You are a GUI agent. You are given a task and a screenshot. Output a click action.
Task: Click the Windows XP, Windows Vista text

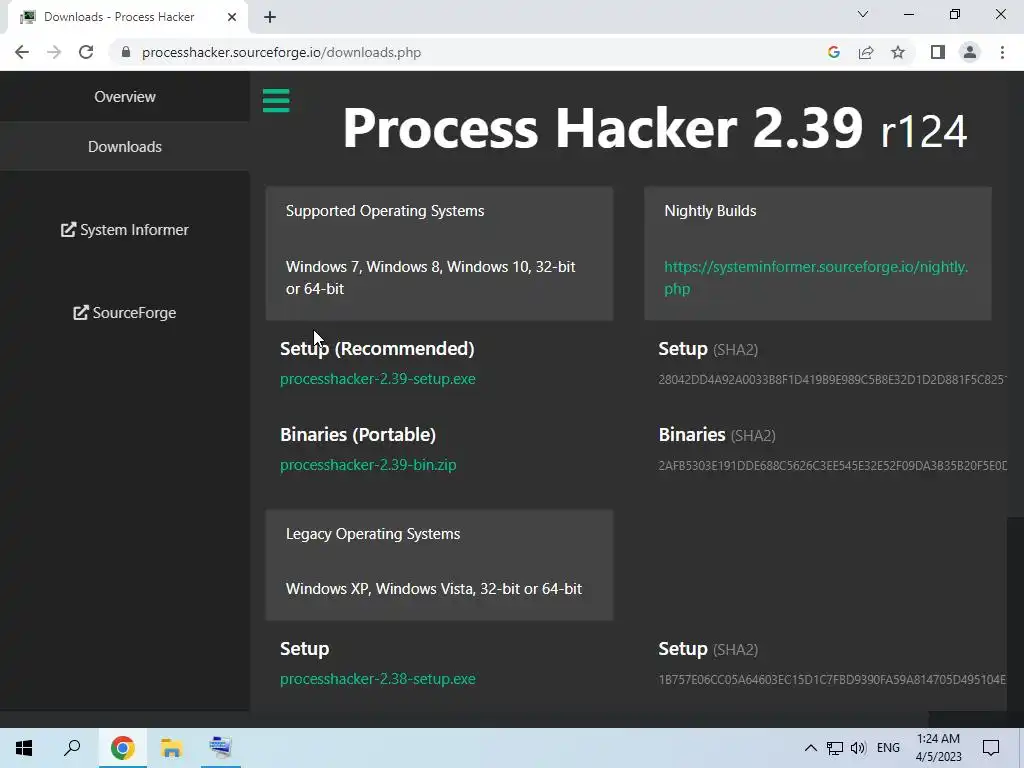tap(434, 588)
